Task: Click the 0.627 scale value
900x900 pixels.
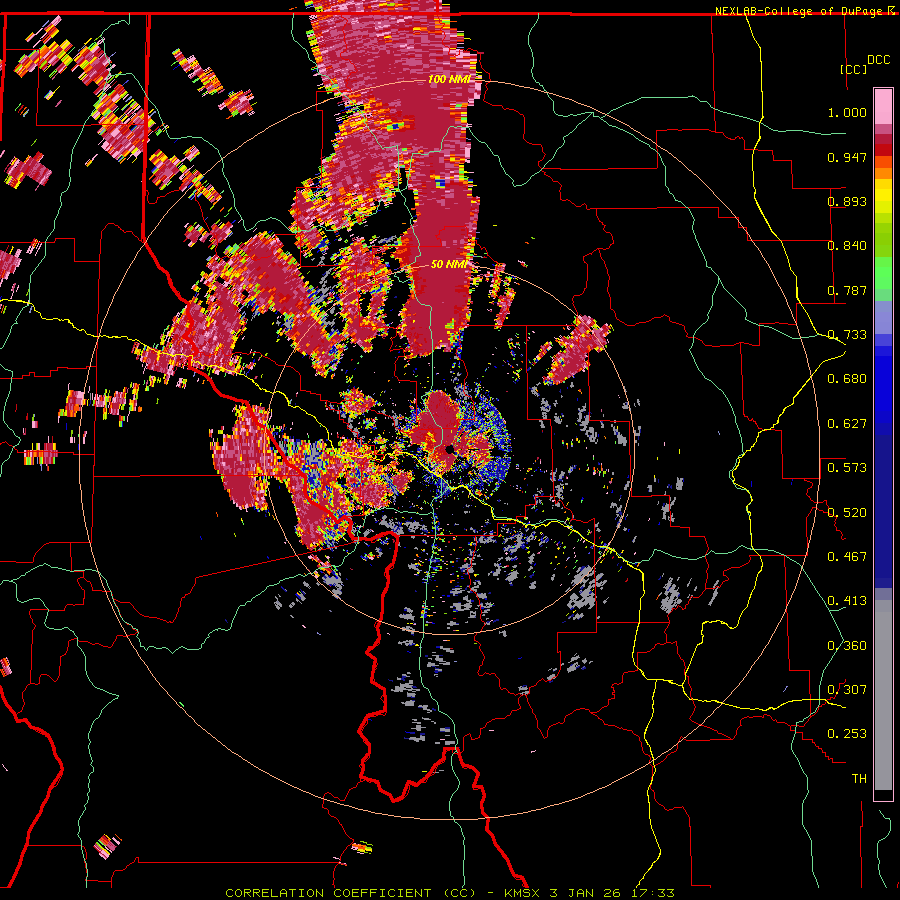Action: pyautogui.click(x=847, y=424)
